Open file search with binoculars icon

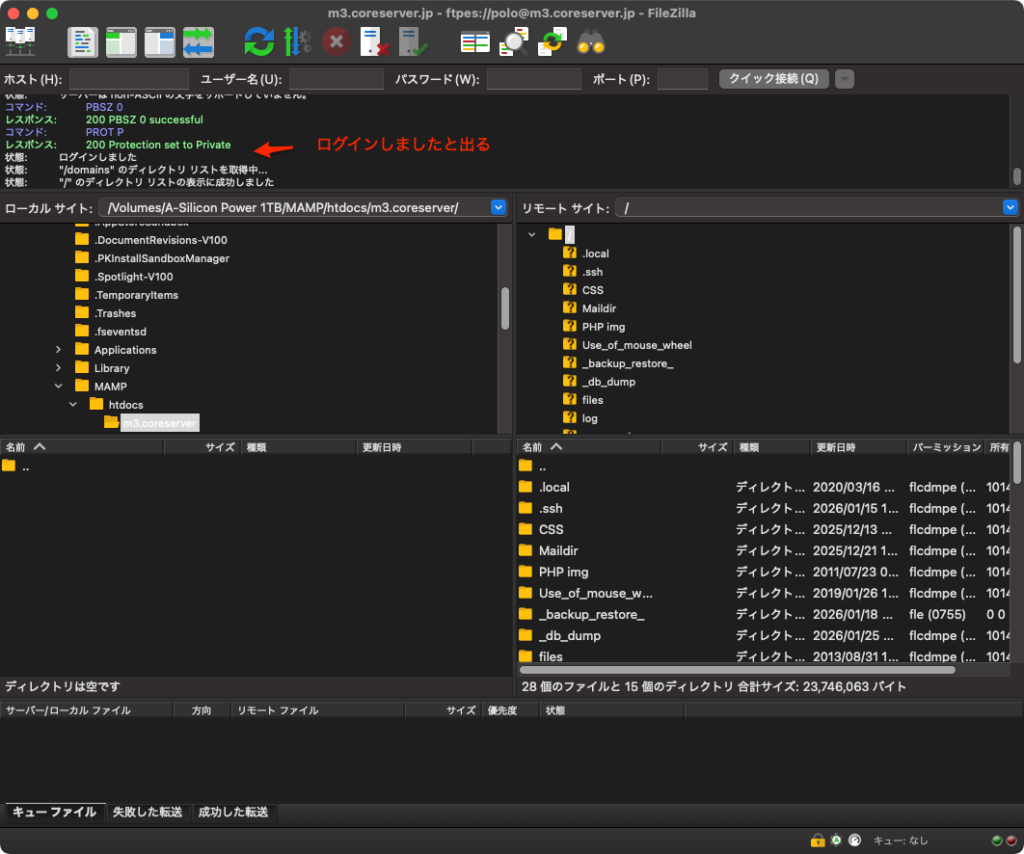coord(591,41)
